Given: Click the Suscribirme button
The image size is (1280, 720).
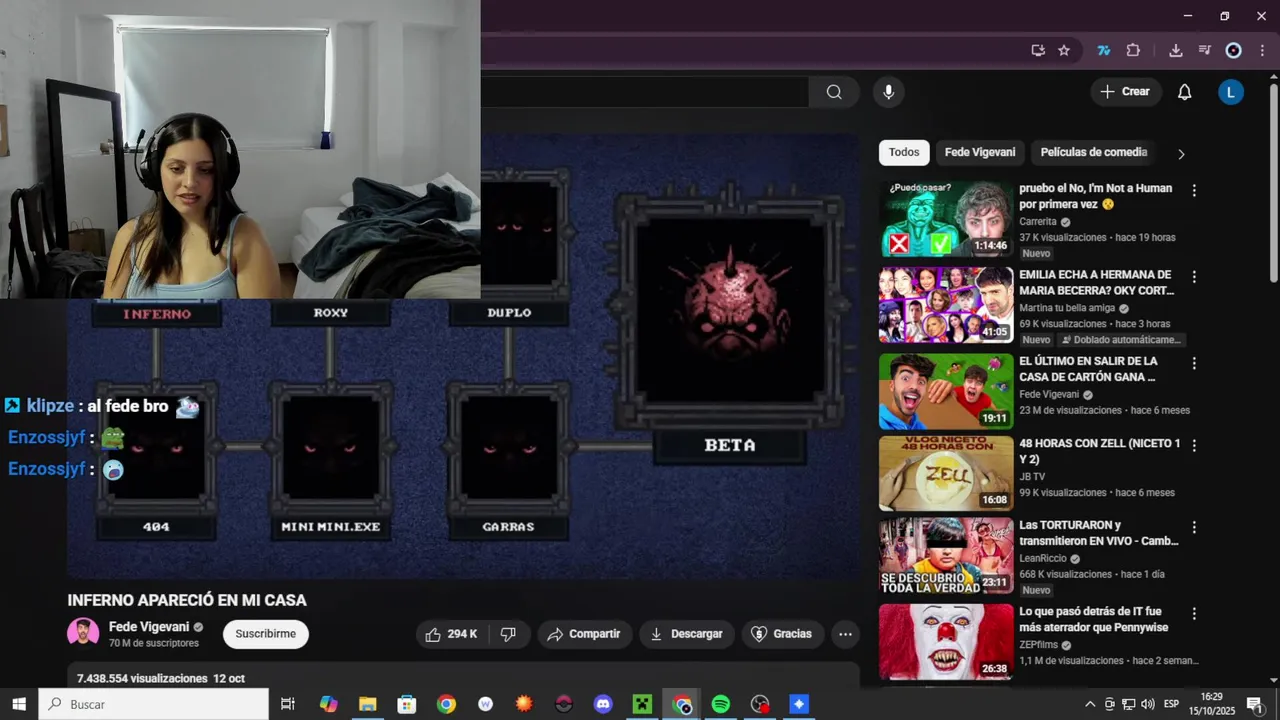Looking at the screenshot, I should 266,634.
